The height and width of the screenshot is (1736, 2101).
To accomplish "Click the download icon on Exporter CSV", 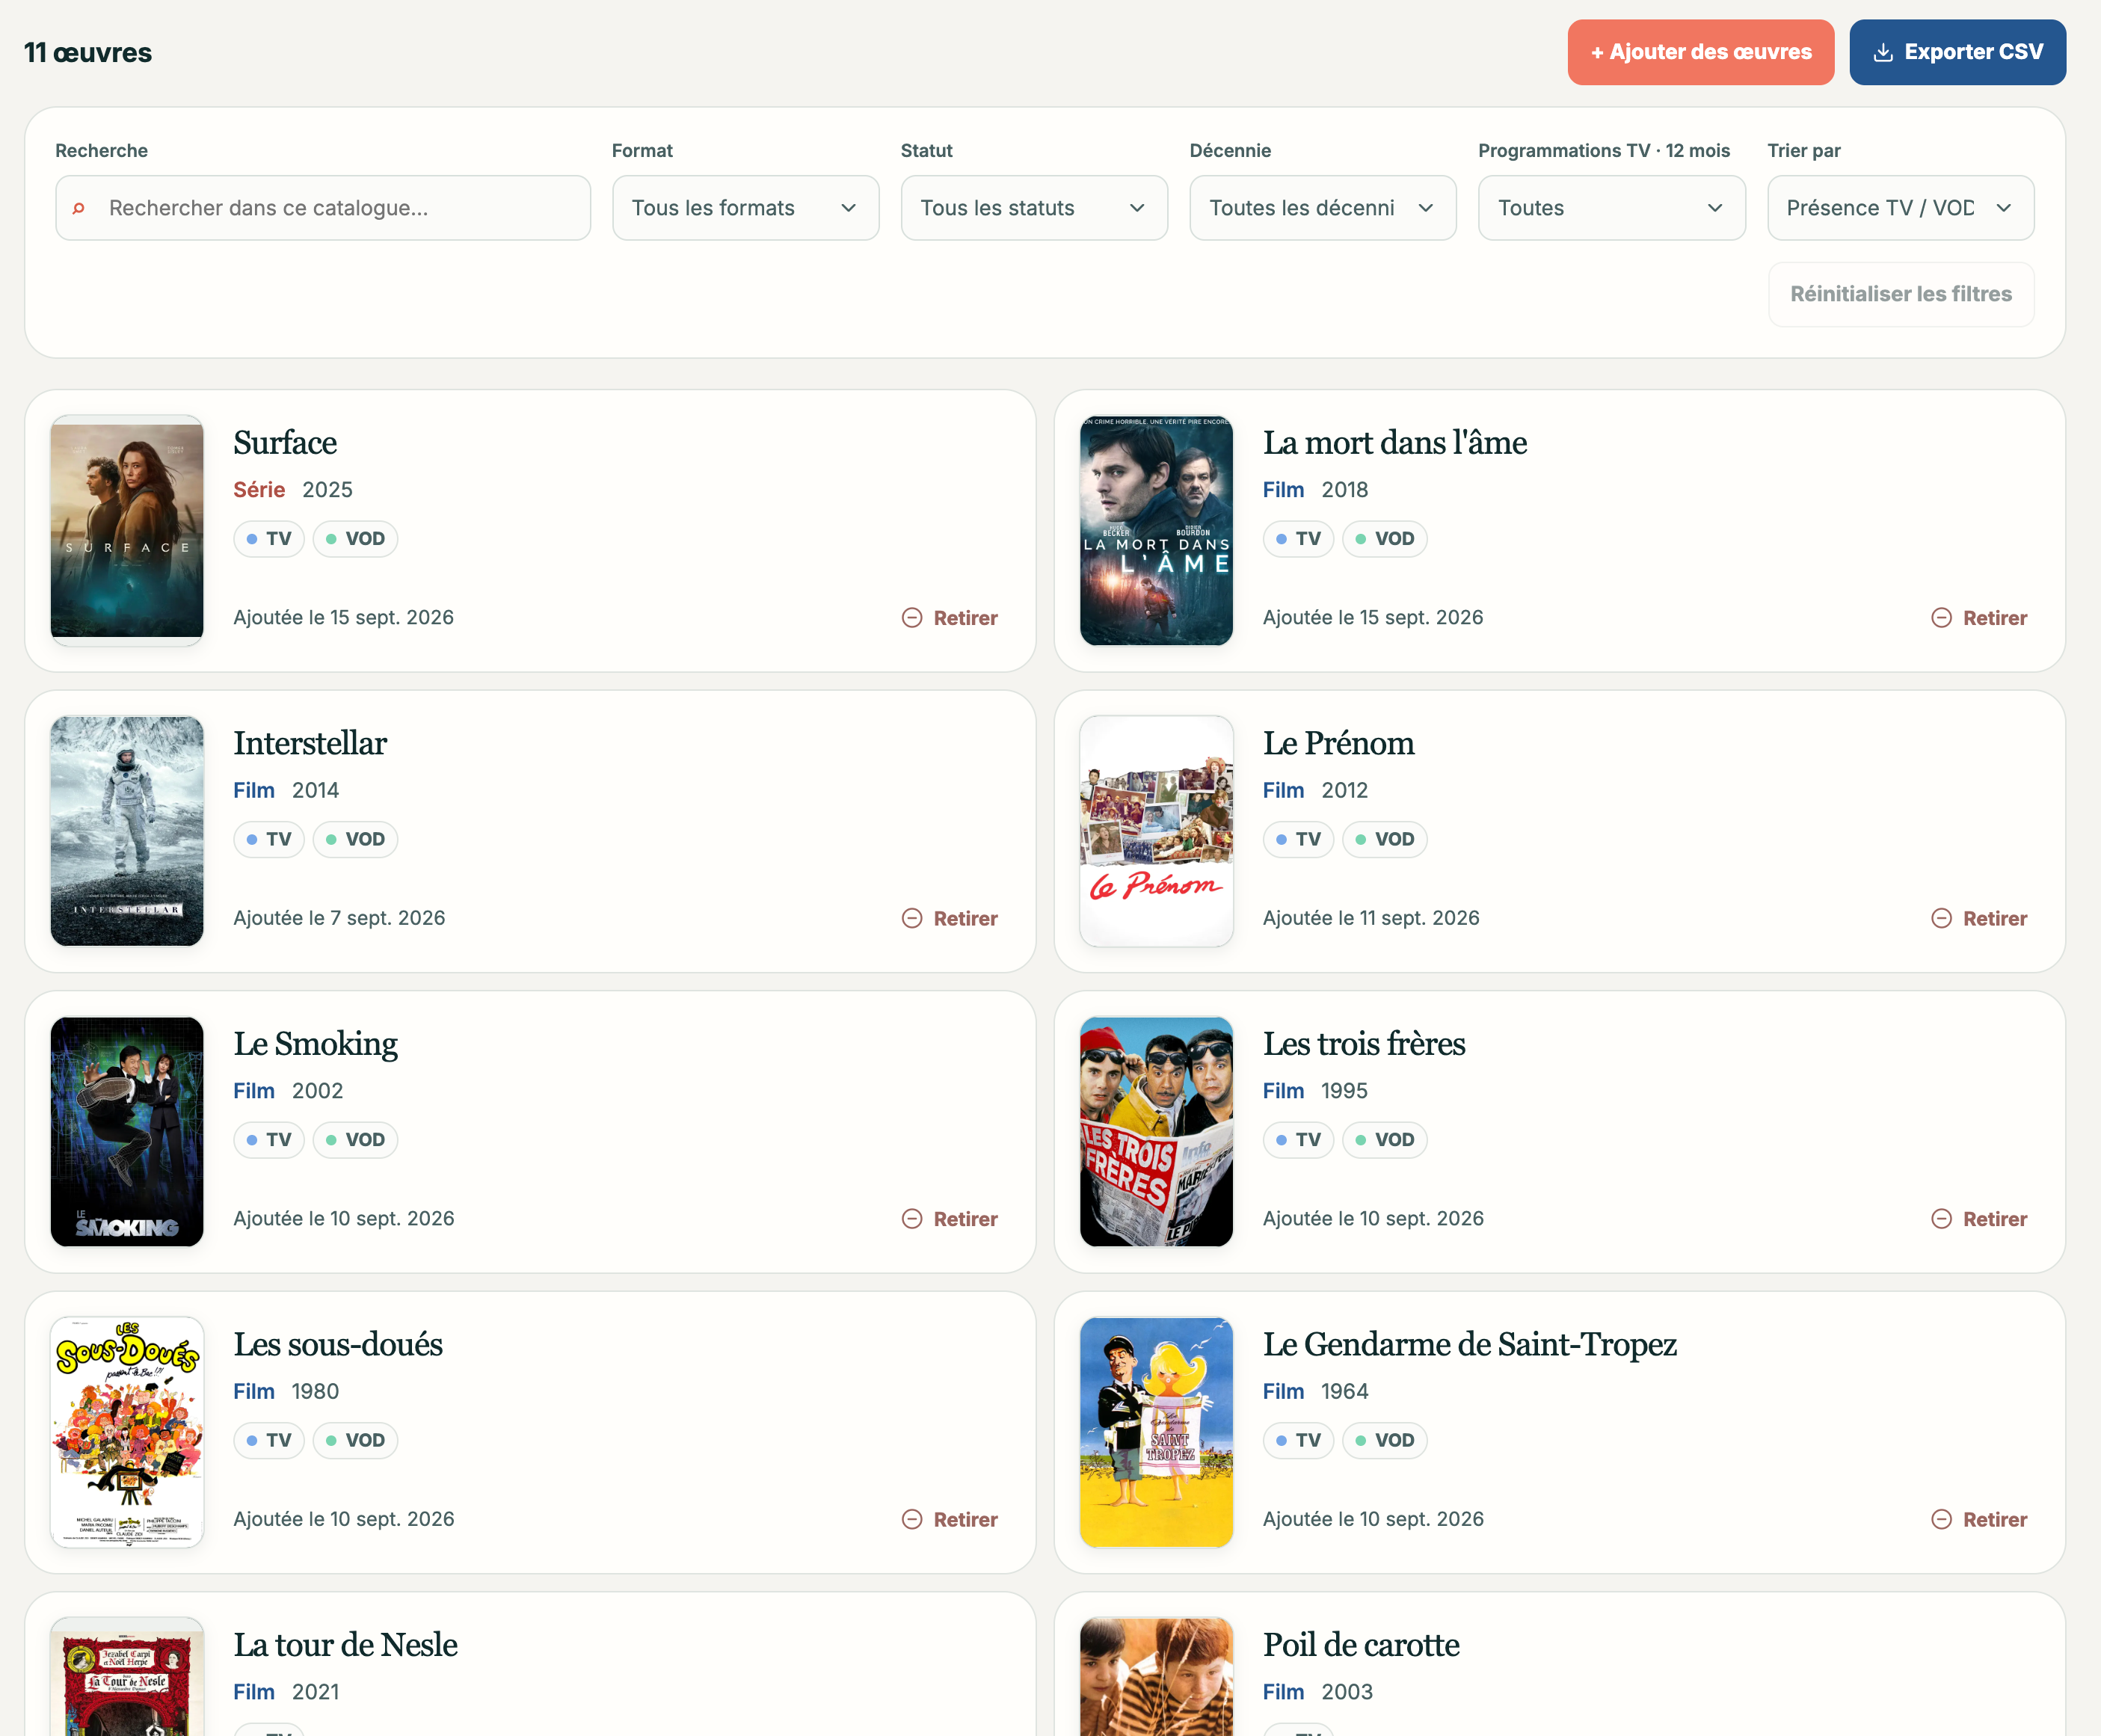I will point(1883,52).
